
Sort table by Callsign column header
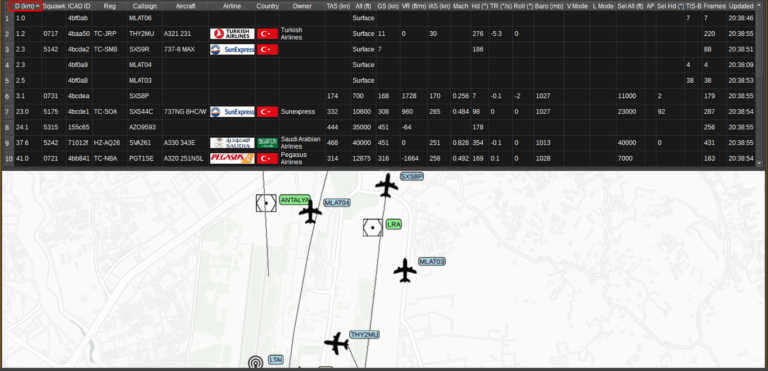[x=144, y=6]
